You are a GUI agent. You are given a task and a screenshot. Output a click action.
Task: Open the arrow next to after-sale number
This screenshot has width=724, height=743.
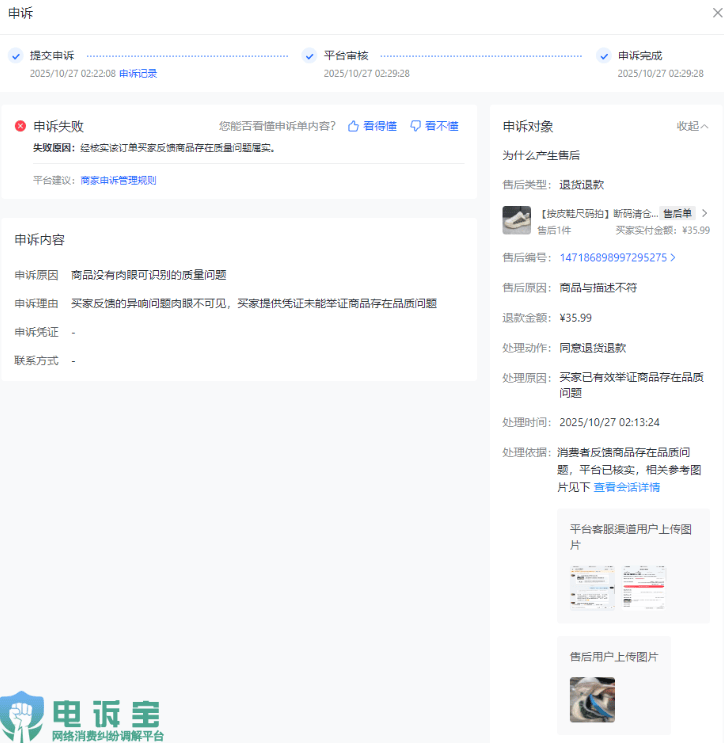point(673,257)
